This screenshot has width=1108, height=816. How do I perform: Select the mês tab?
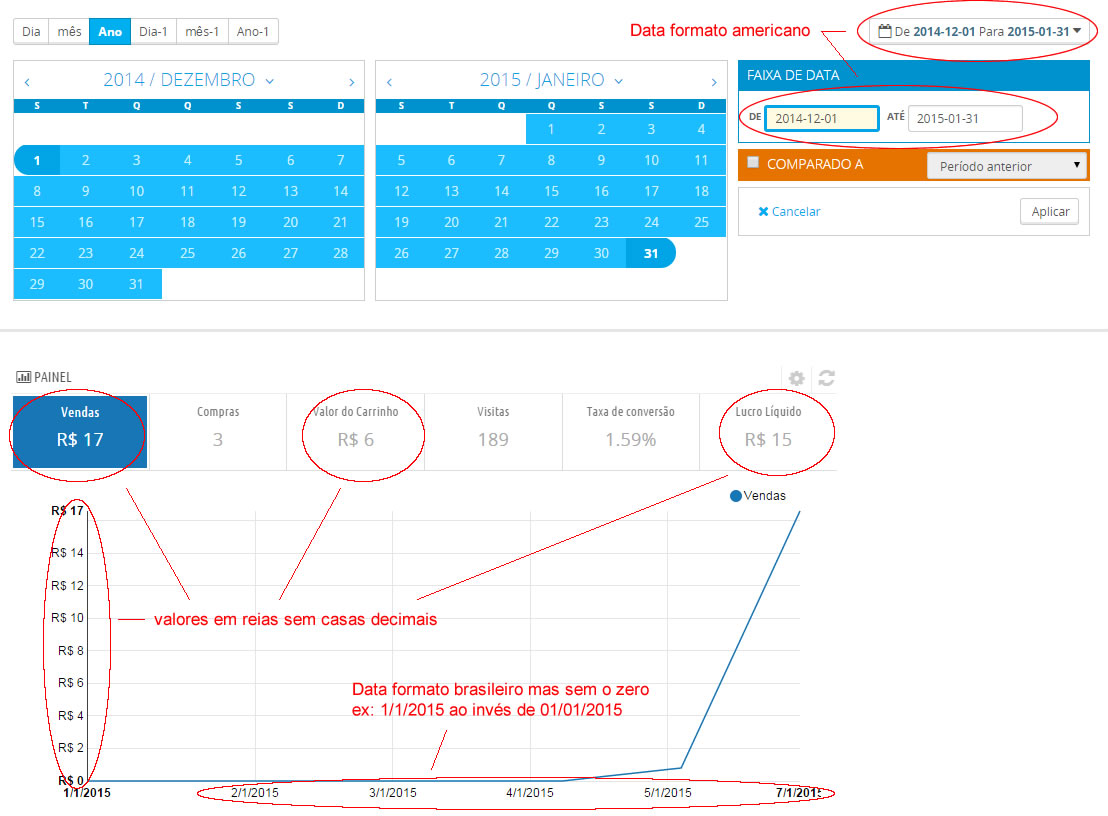point(69,32)
